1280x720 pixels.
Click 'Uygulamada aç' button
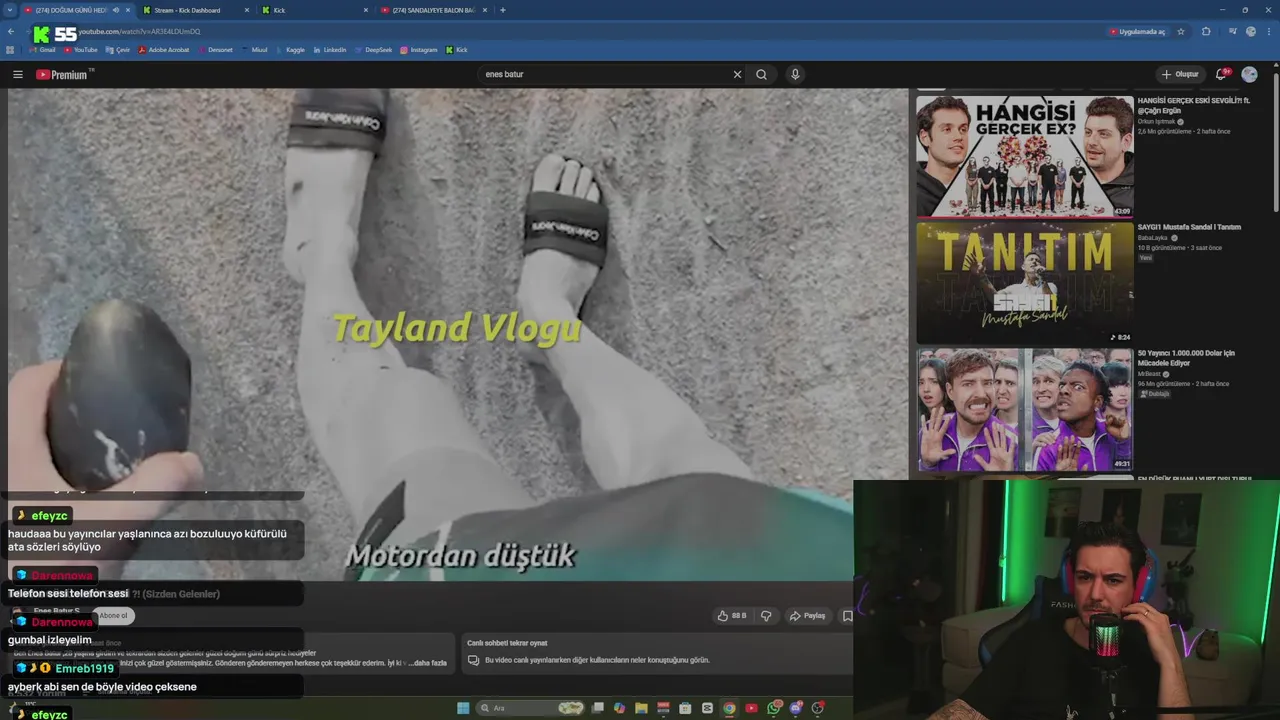coord(1137,31)
